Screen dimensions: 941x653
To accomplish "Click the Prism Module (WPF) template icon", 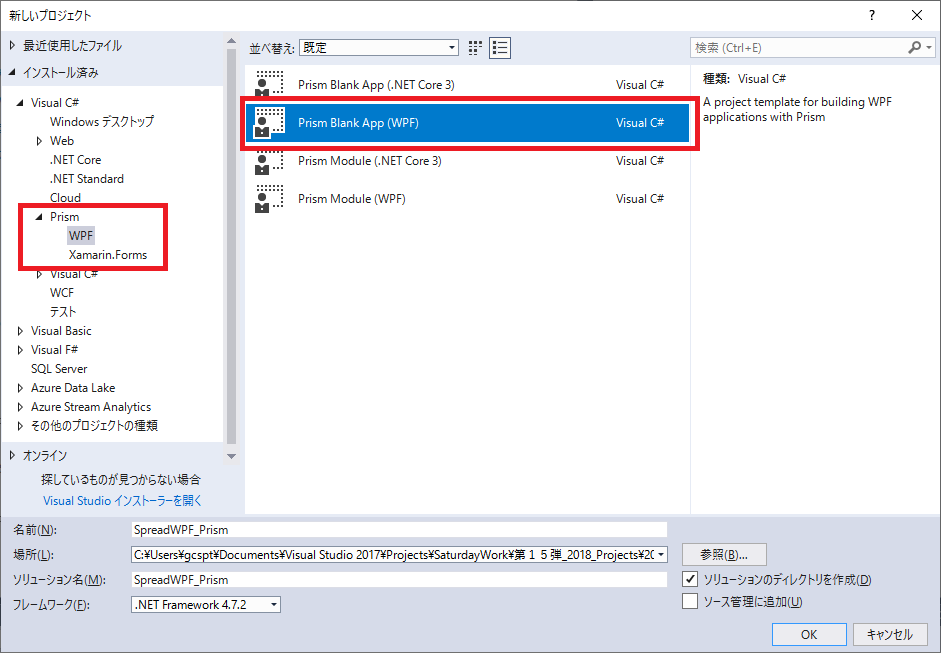I will 269,199.
